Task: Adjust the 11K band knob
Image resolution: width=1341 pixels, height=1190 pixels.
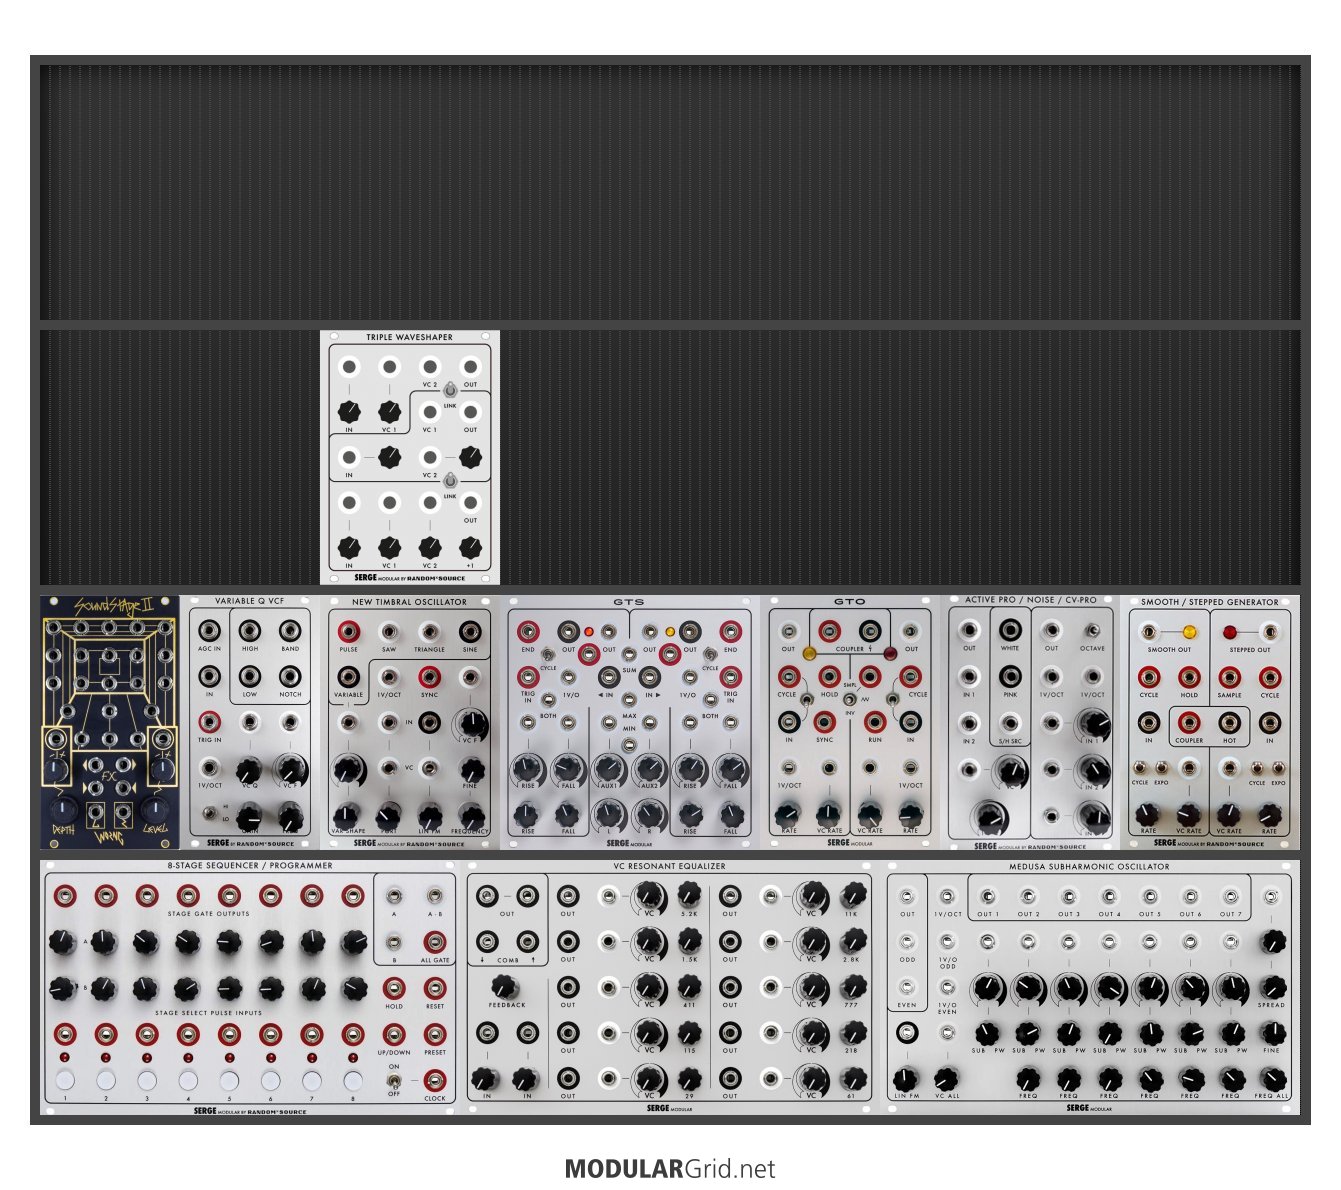Action: tap(852, 893)
